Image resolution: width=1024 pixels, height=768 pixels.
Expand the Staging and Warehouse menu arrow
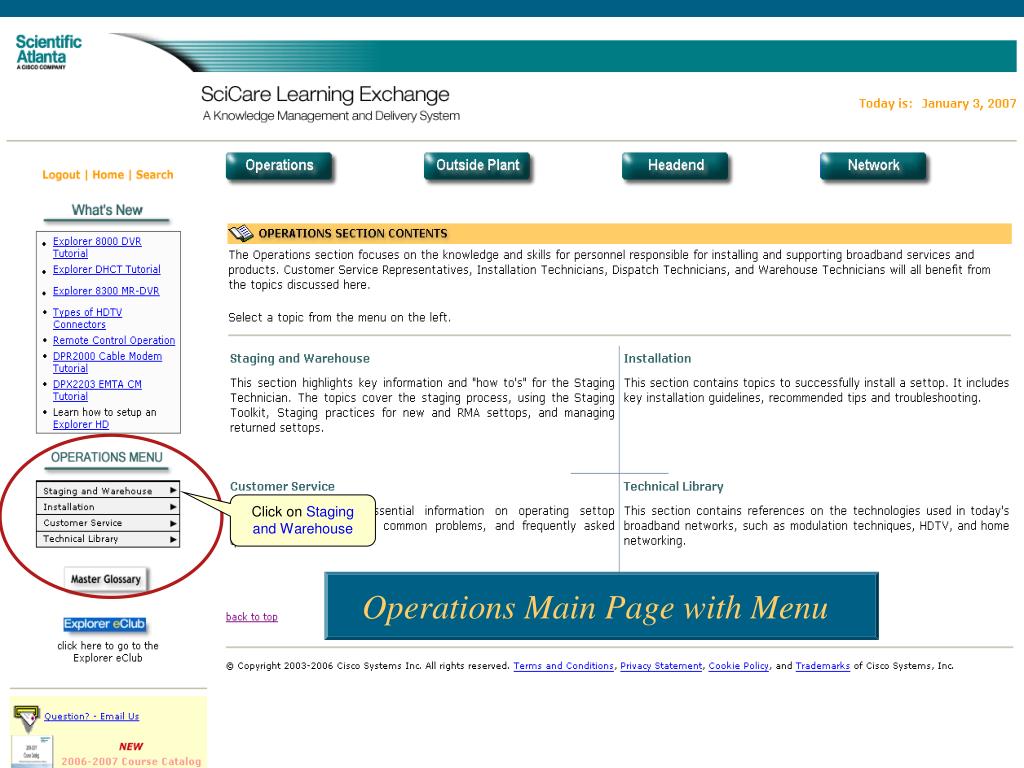[173, 490]
